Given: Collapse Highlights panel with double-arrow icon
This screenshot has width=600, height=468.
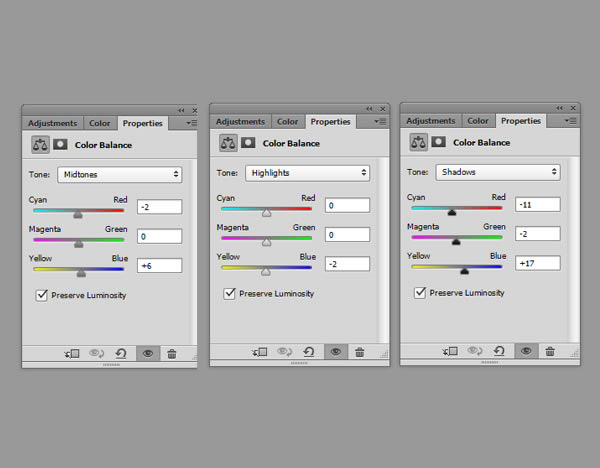Looking at the screenshot, I should [x=369, y=109].
